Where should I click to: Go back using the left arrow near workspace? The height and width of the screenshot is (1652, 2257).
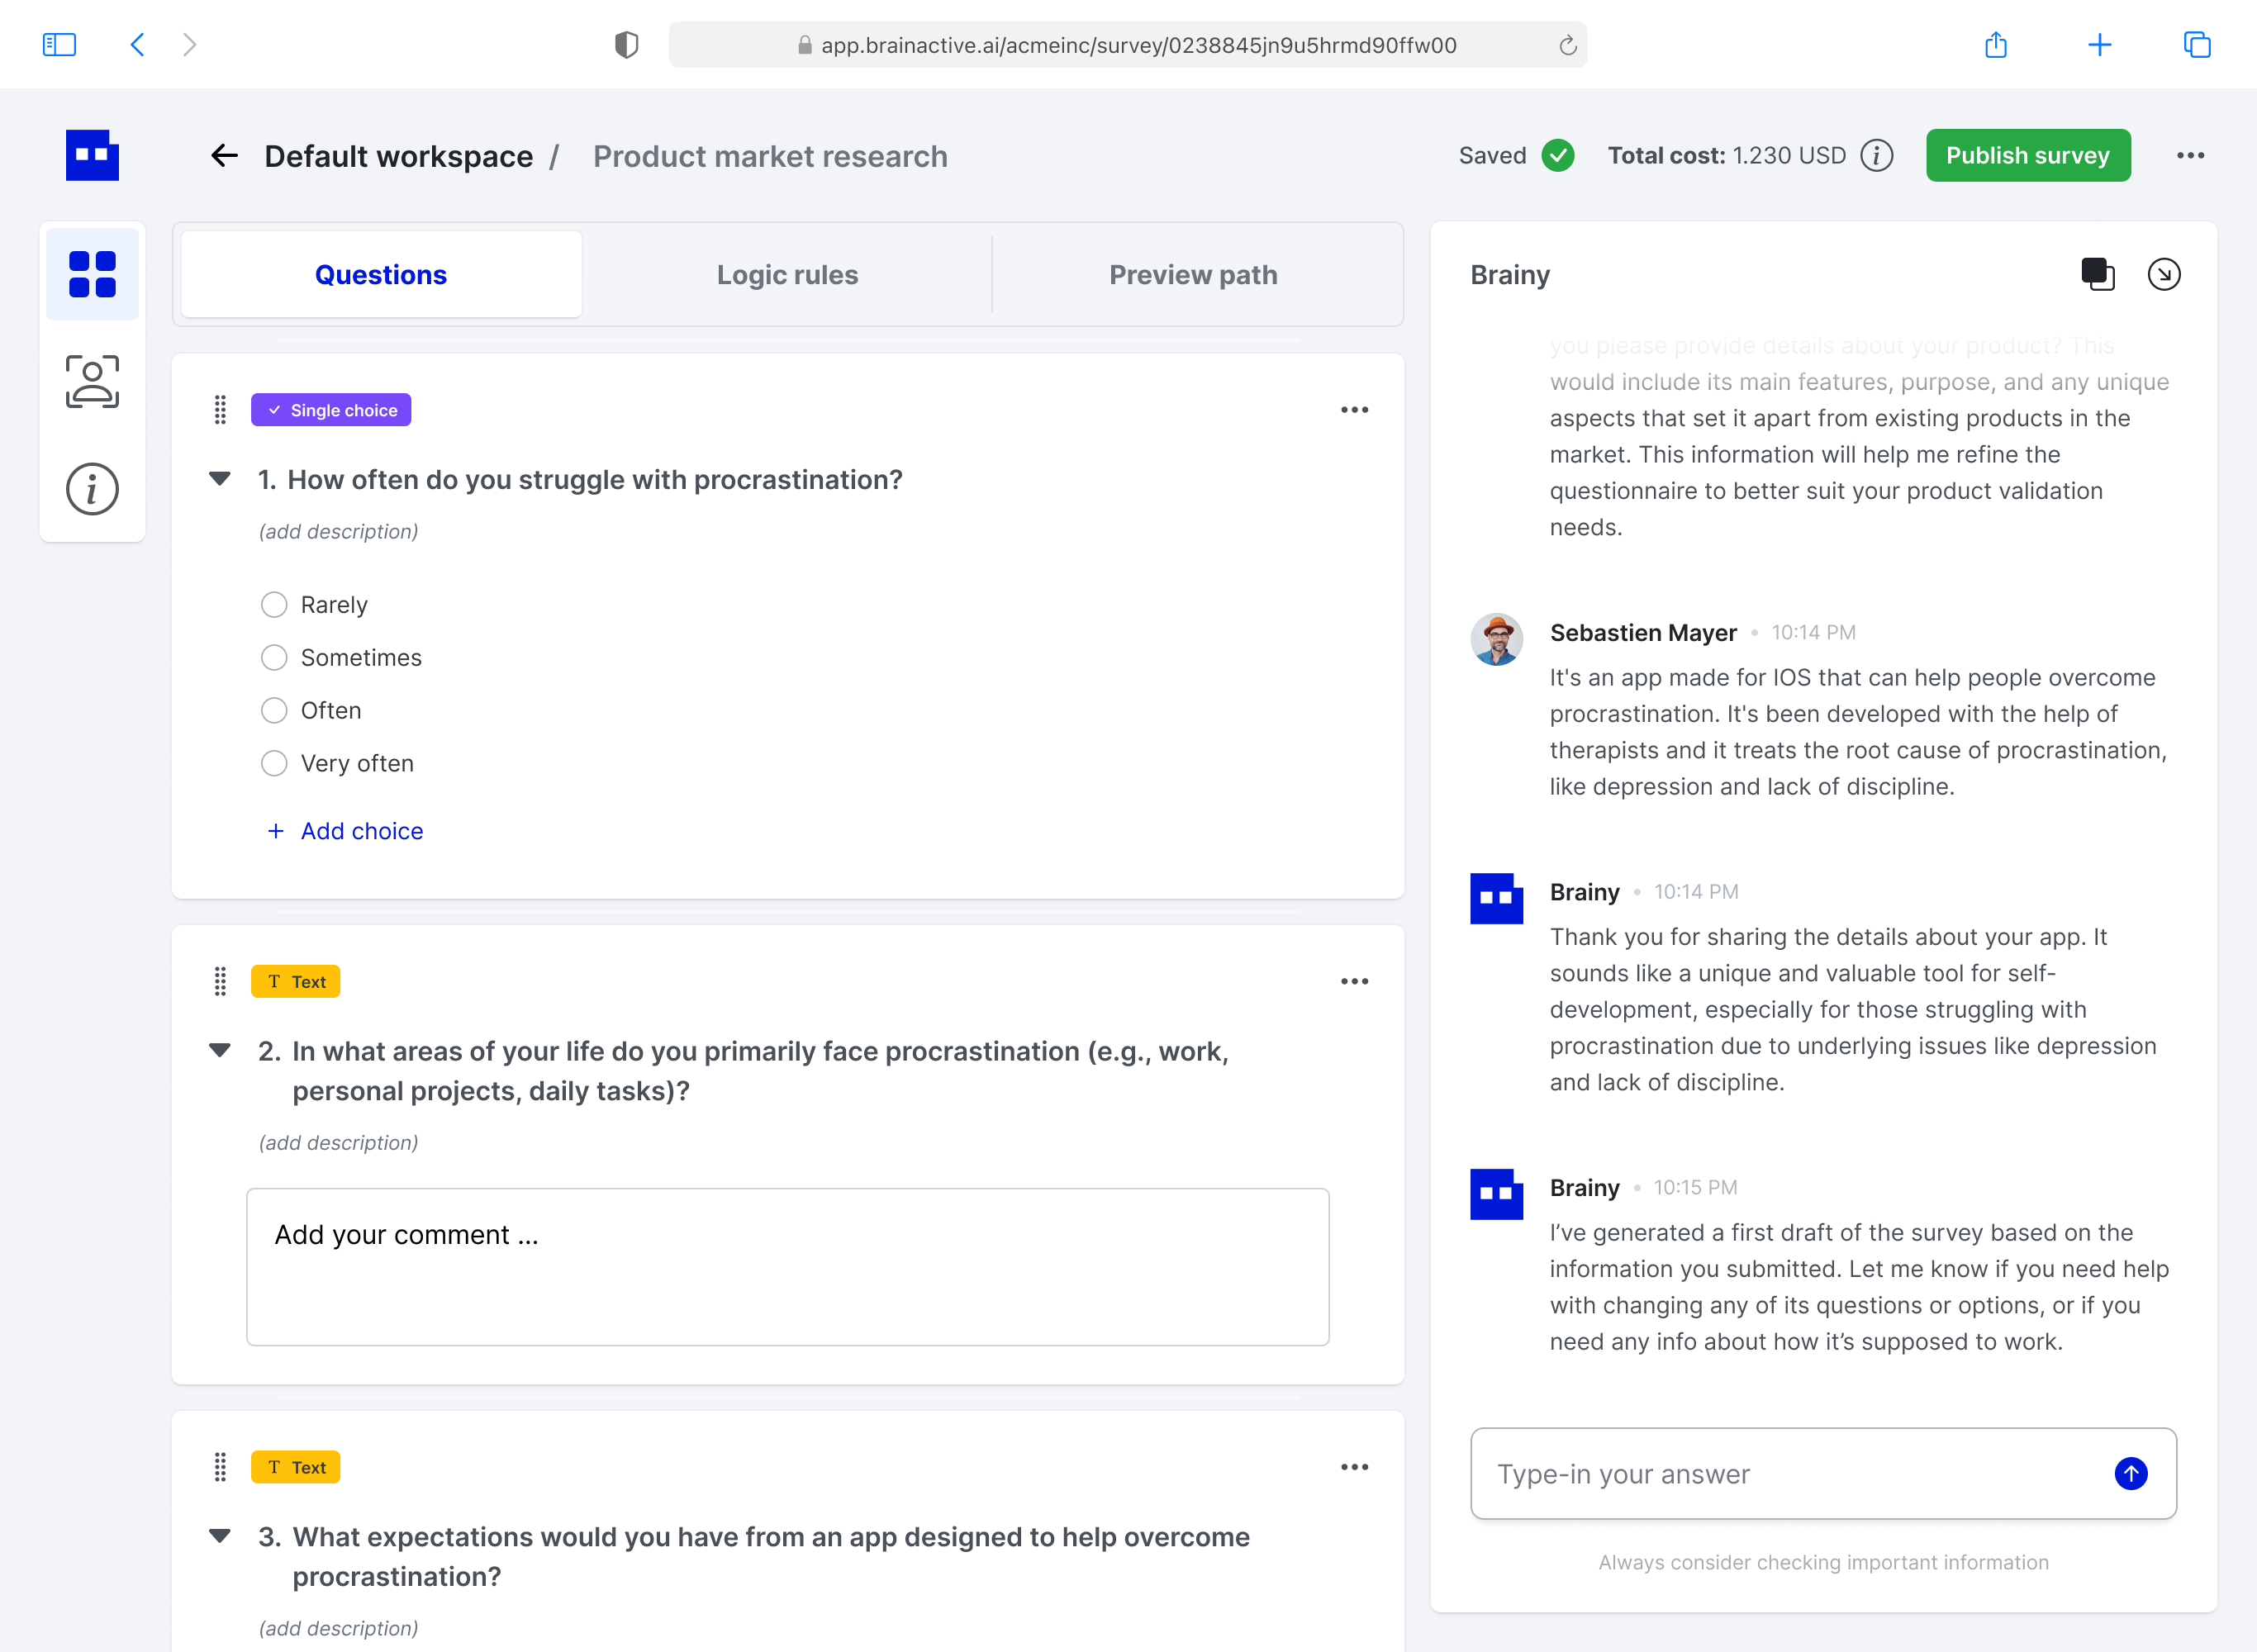(x=224, y=156)
